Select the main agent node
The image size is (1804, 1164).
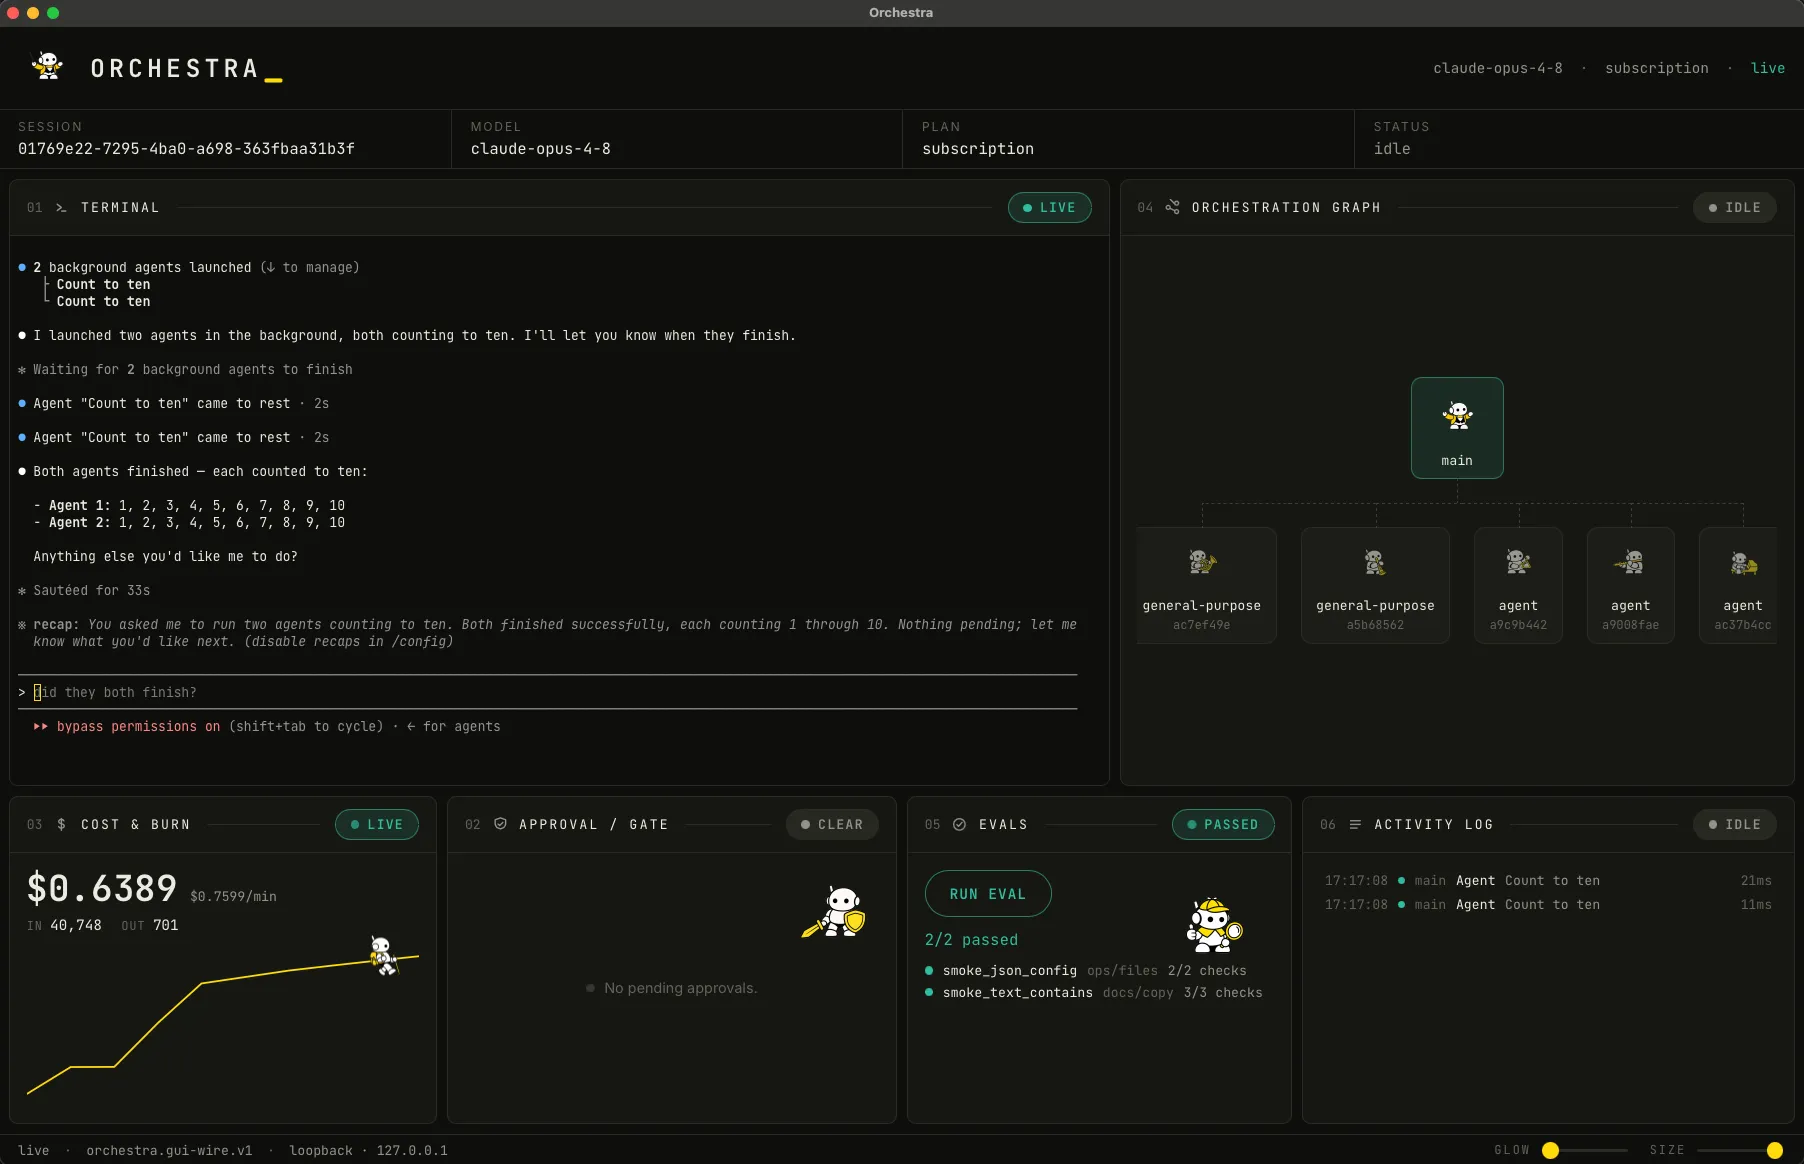tap(1457, 428)
